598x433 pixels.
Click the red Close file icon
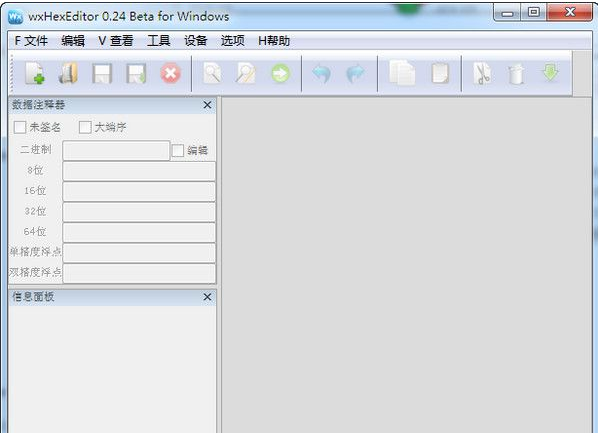170,74
